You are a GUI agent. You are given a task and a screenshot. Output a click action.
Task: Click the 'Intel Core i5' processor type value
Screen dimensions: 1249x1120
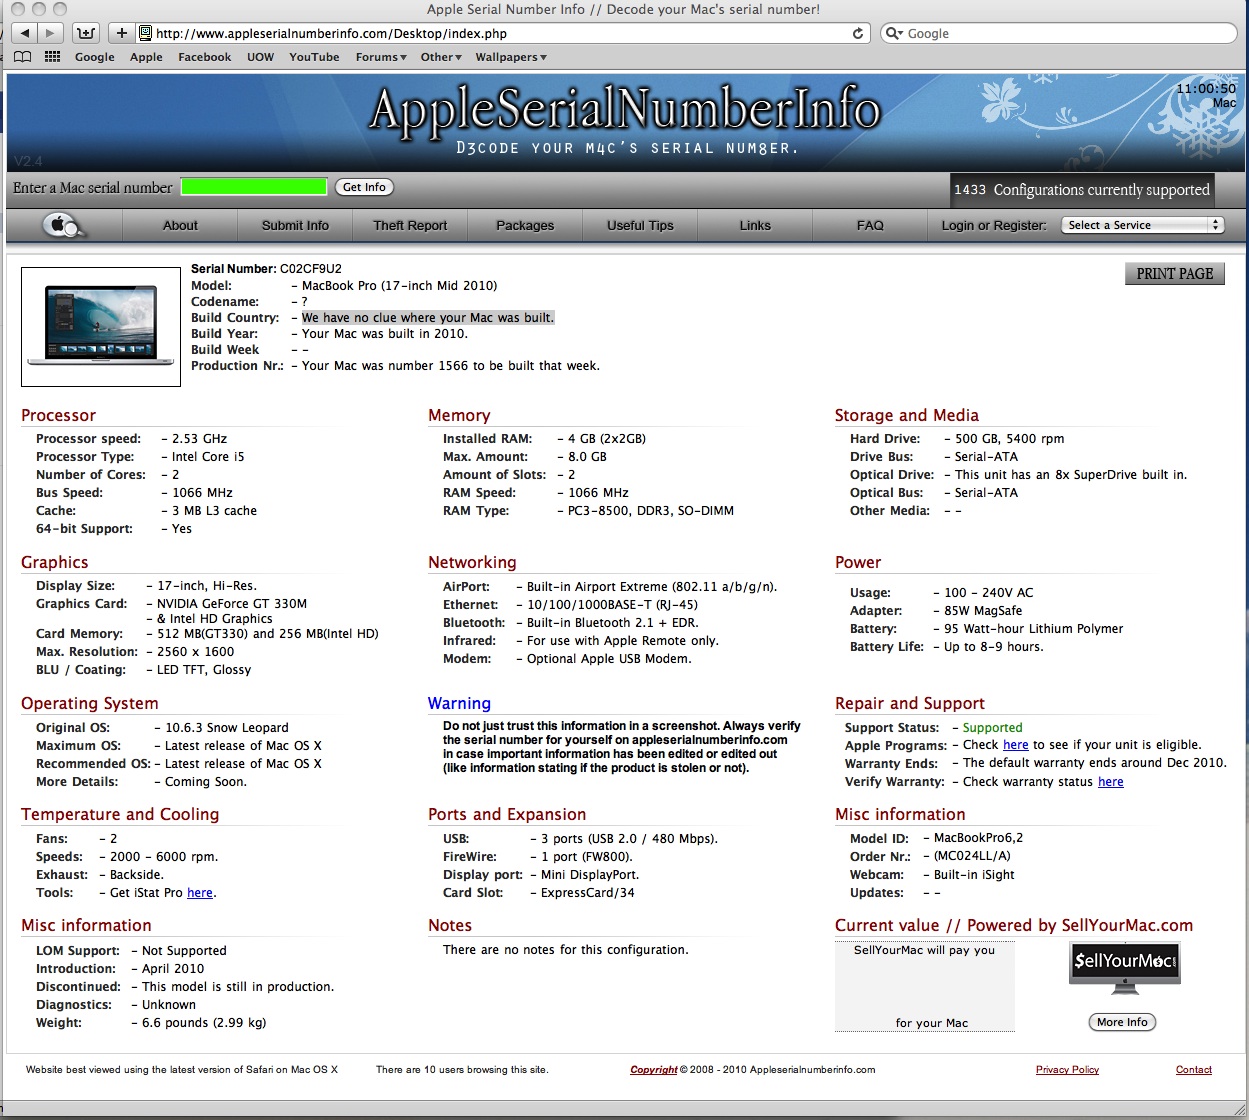(208, 457)
